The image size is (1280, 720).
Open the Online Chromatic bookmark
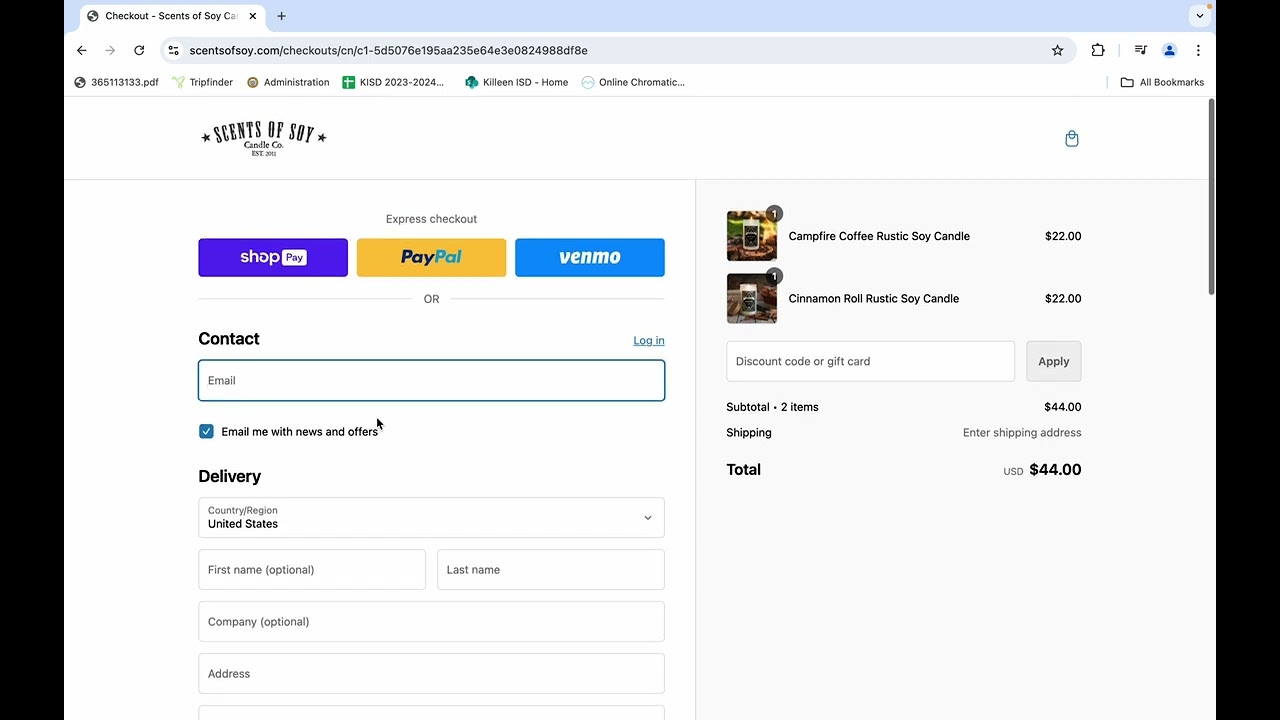(633, 82)
